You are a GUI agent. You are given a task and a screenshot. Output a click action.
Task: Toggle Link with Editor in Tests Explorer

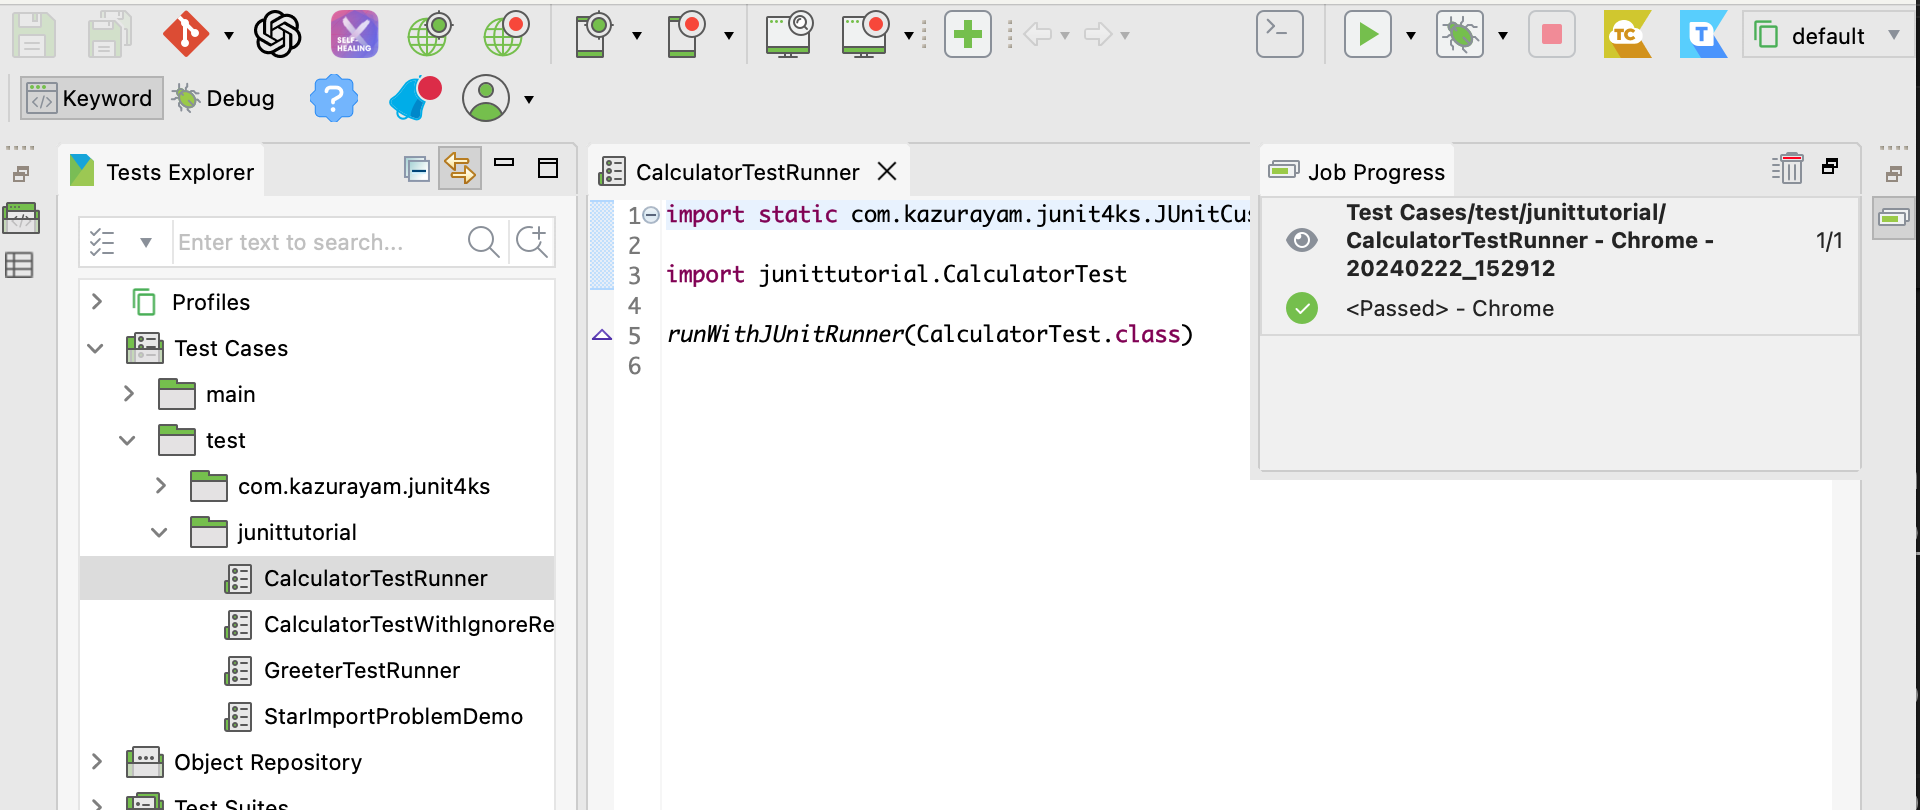pos(460,168)
